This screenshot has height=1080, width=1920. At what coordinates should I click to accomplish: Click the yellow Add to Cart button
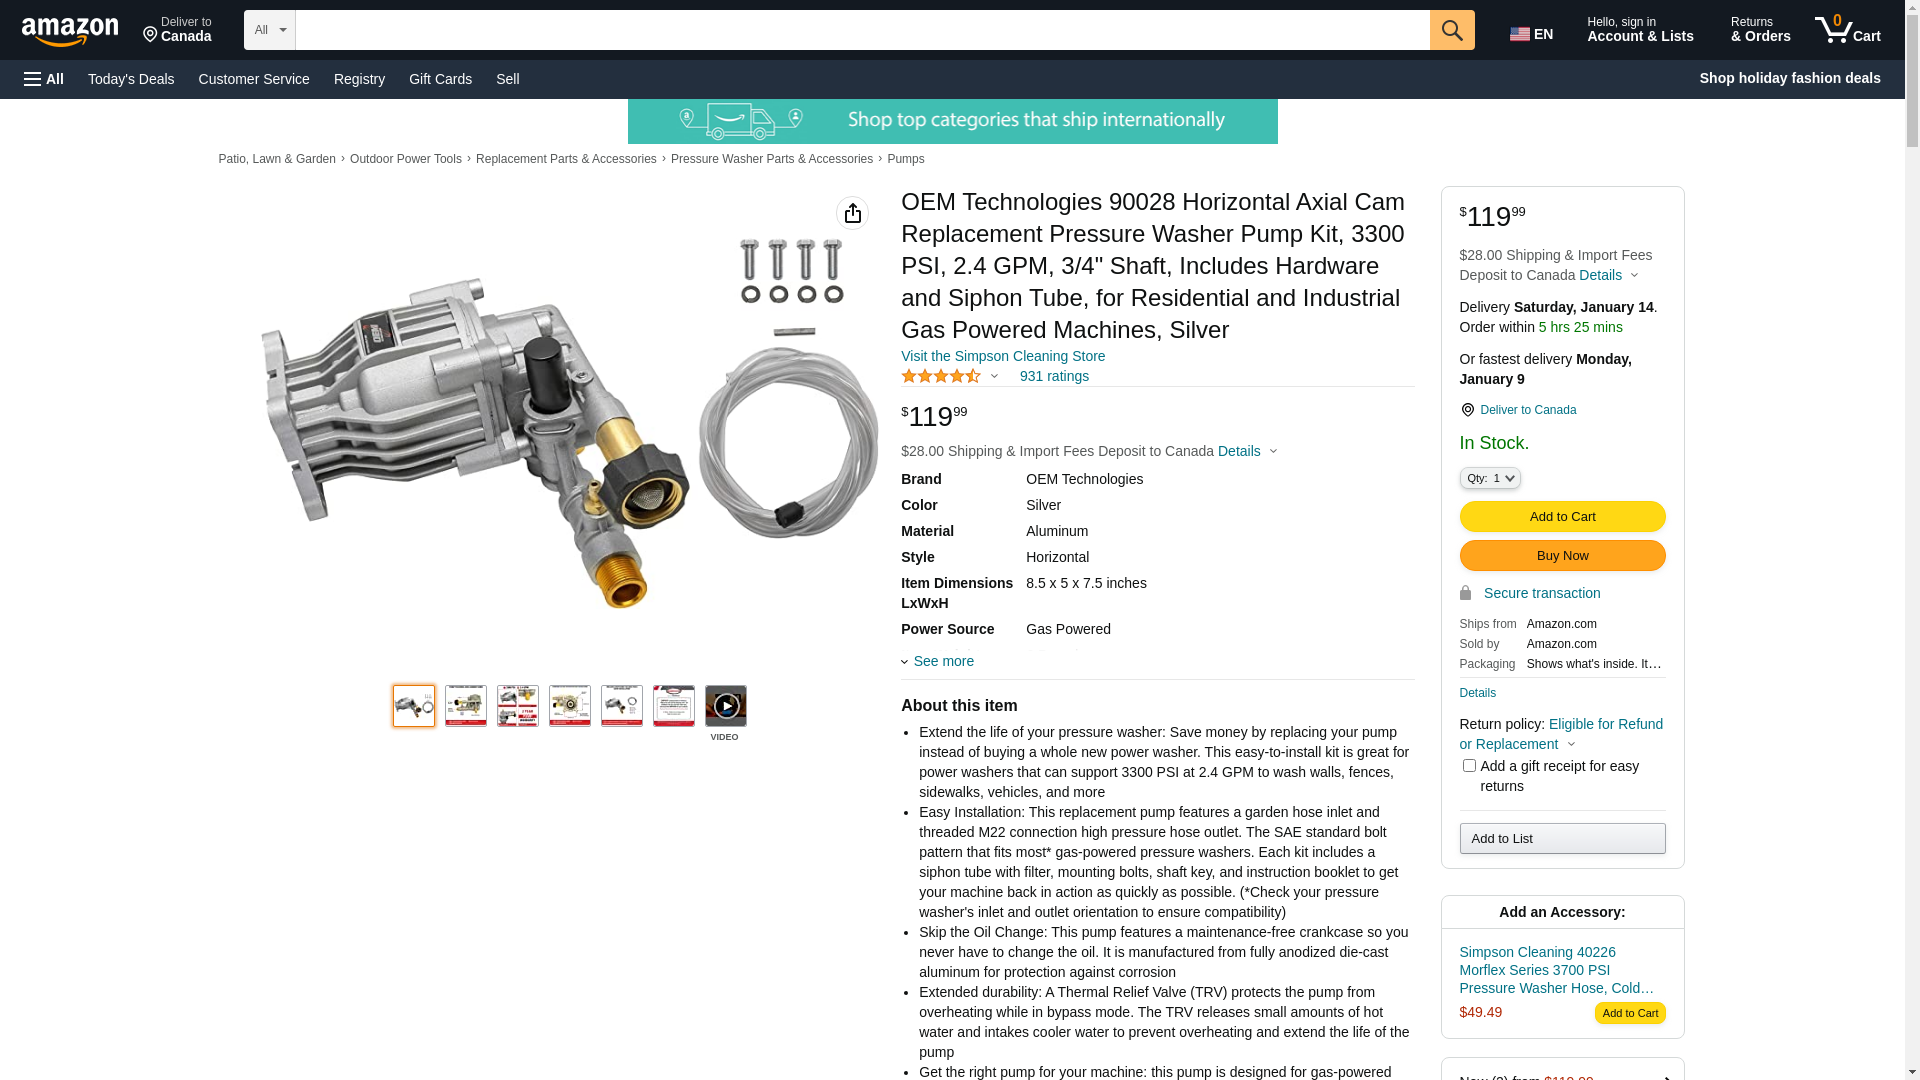tap(1562, 517)
